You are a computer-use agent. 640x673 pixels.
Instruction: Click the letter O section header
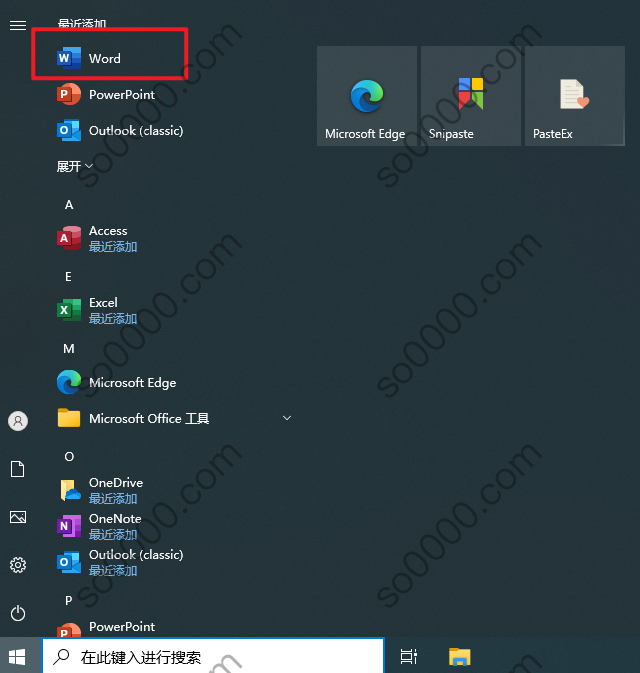69,457
